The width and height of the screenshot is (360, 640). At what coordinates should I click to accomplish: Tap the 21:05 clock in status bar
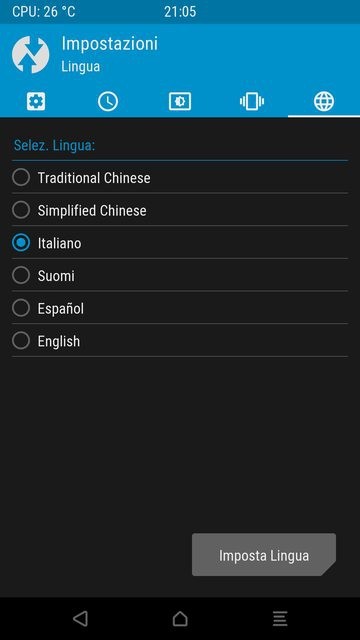(x=180, y=11)
